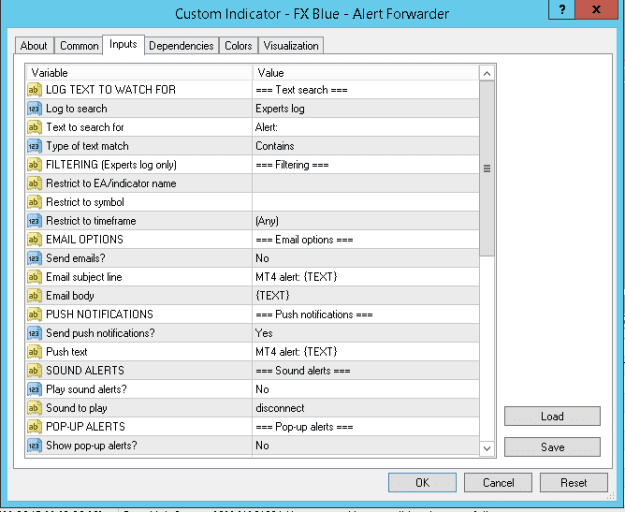Close the Alert Forwarder dialog
The width and height of the screenshot is (625, 512).
click(x=596, y=9)
